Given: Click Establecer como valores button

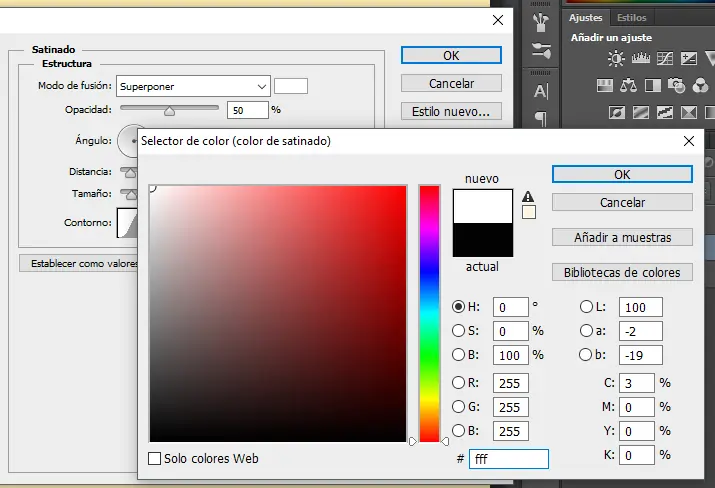Looking at the screenshot, I should [x=78, y=263].
